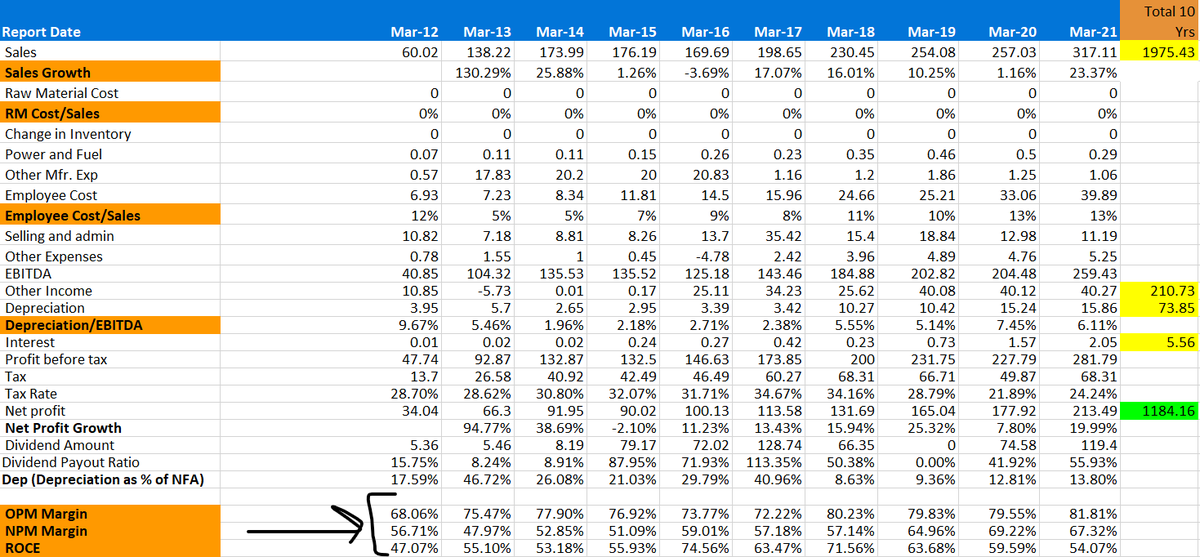Select Mar-13 sales growth 130.29%

(484, 72)
